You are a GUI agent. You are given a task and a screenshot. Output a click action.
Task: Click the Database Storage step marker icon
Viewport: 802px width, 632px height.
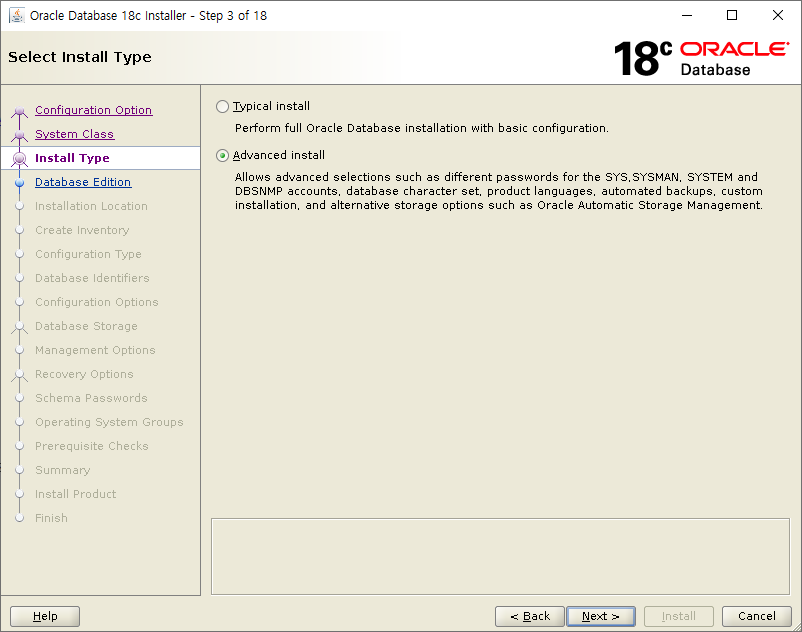click(x=19, y=327)
